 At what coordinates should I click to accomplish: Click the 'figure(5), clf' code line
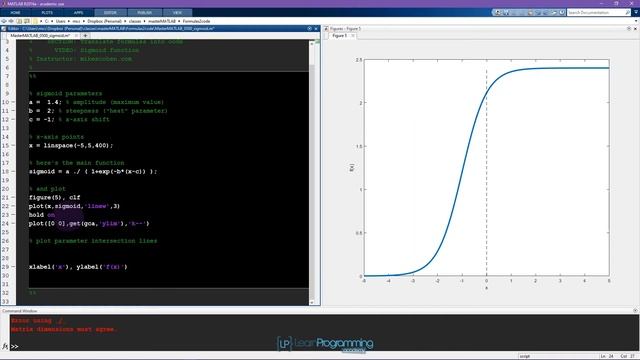[55, 198]
